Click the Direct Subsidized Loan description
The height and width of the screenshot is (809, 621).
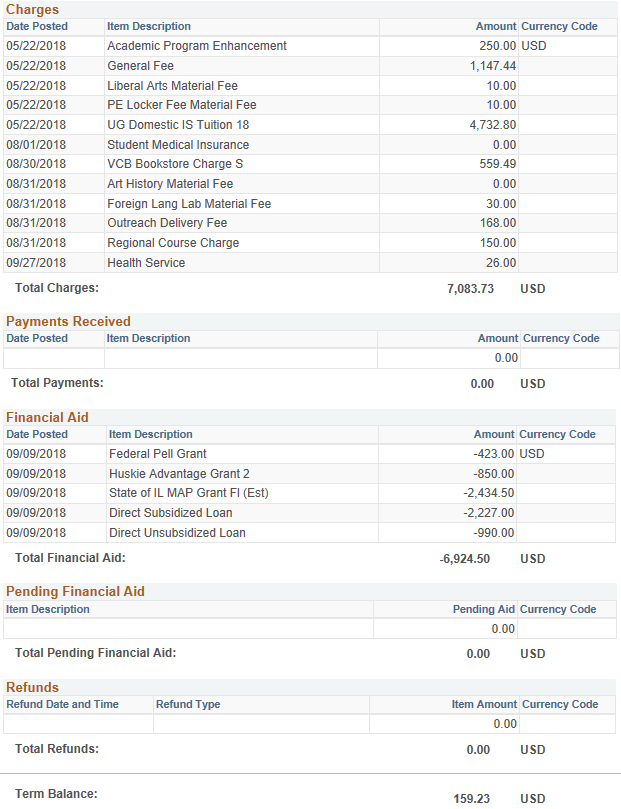tap(170, 513)
